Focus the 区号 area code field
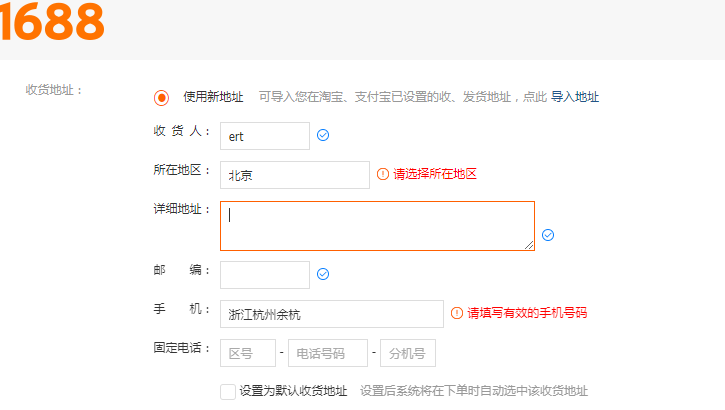 tap(247, 353)
